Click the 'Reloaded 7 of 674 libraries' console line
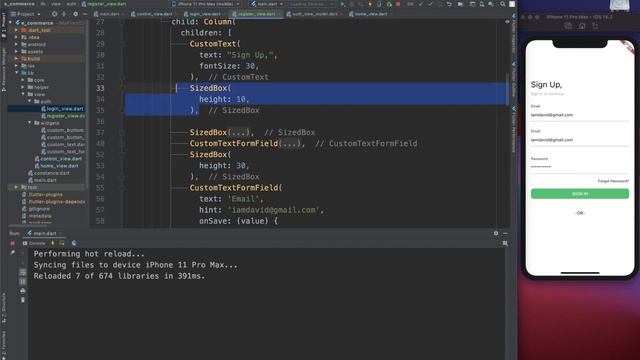The image size is (640, 360). 119,276
